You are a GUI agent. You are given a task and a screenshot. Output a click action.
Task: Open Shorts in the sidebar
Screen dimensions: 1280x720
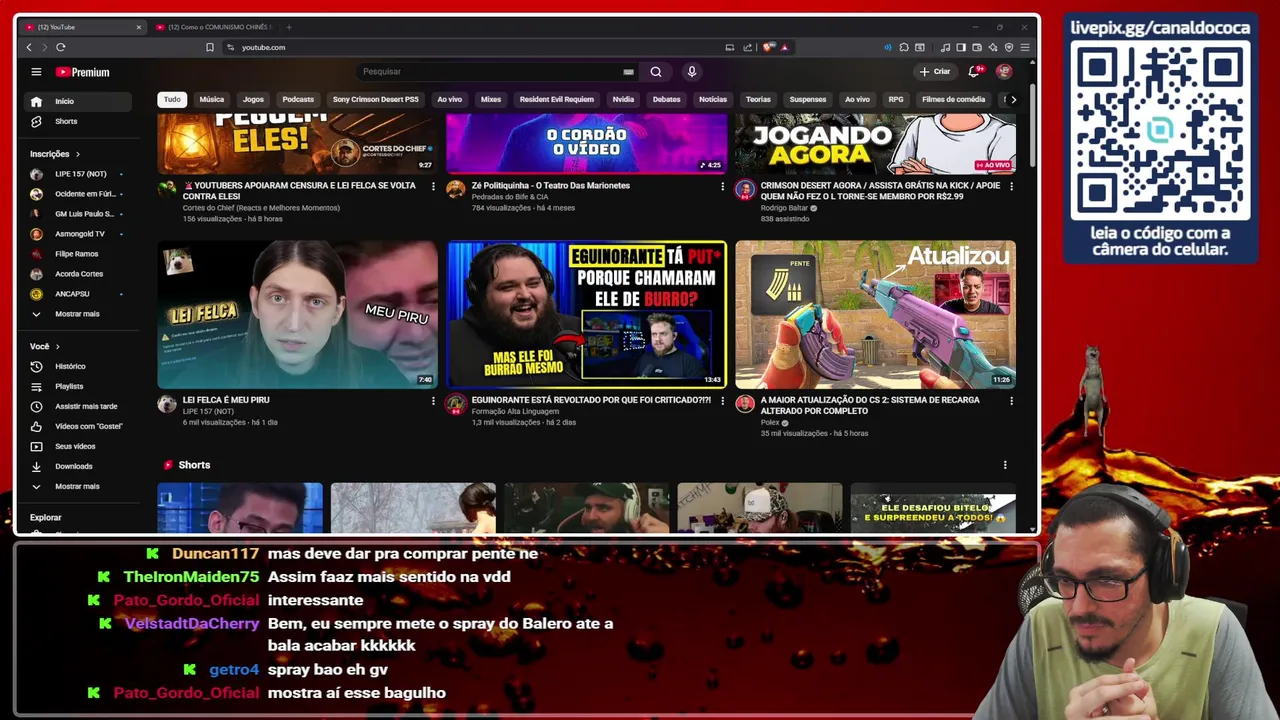point(77,121)
